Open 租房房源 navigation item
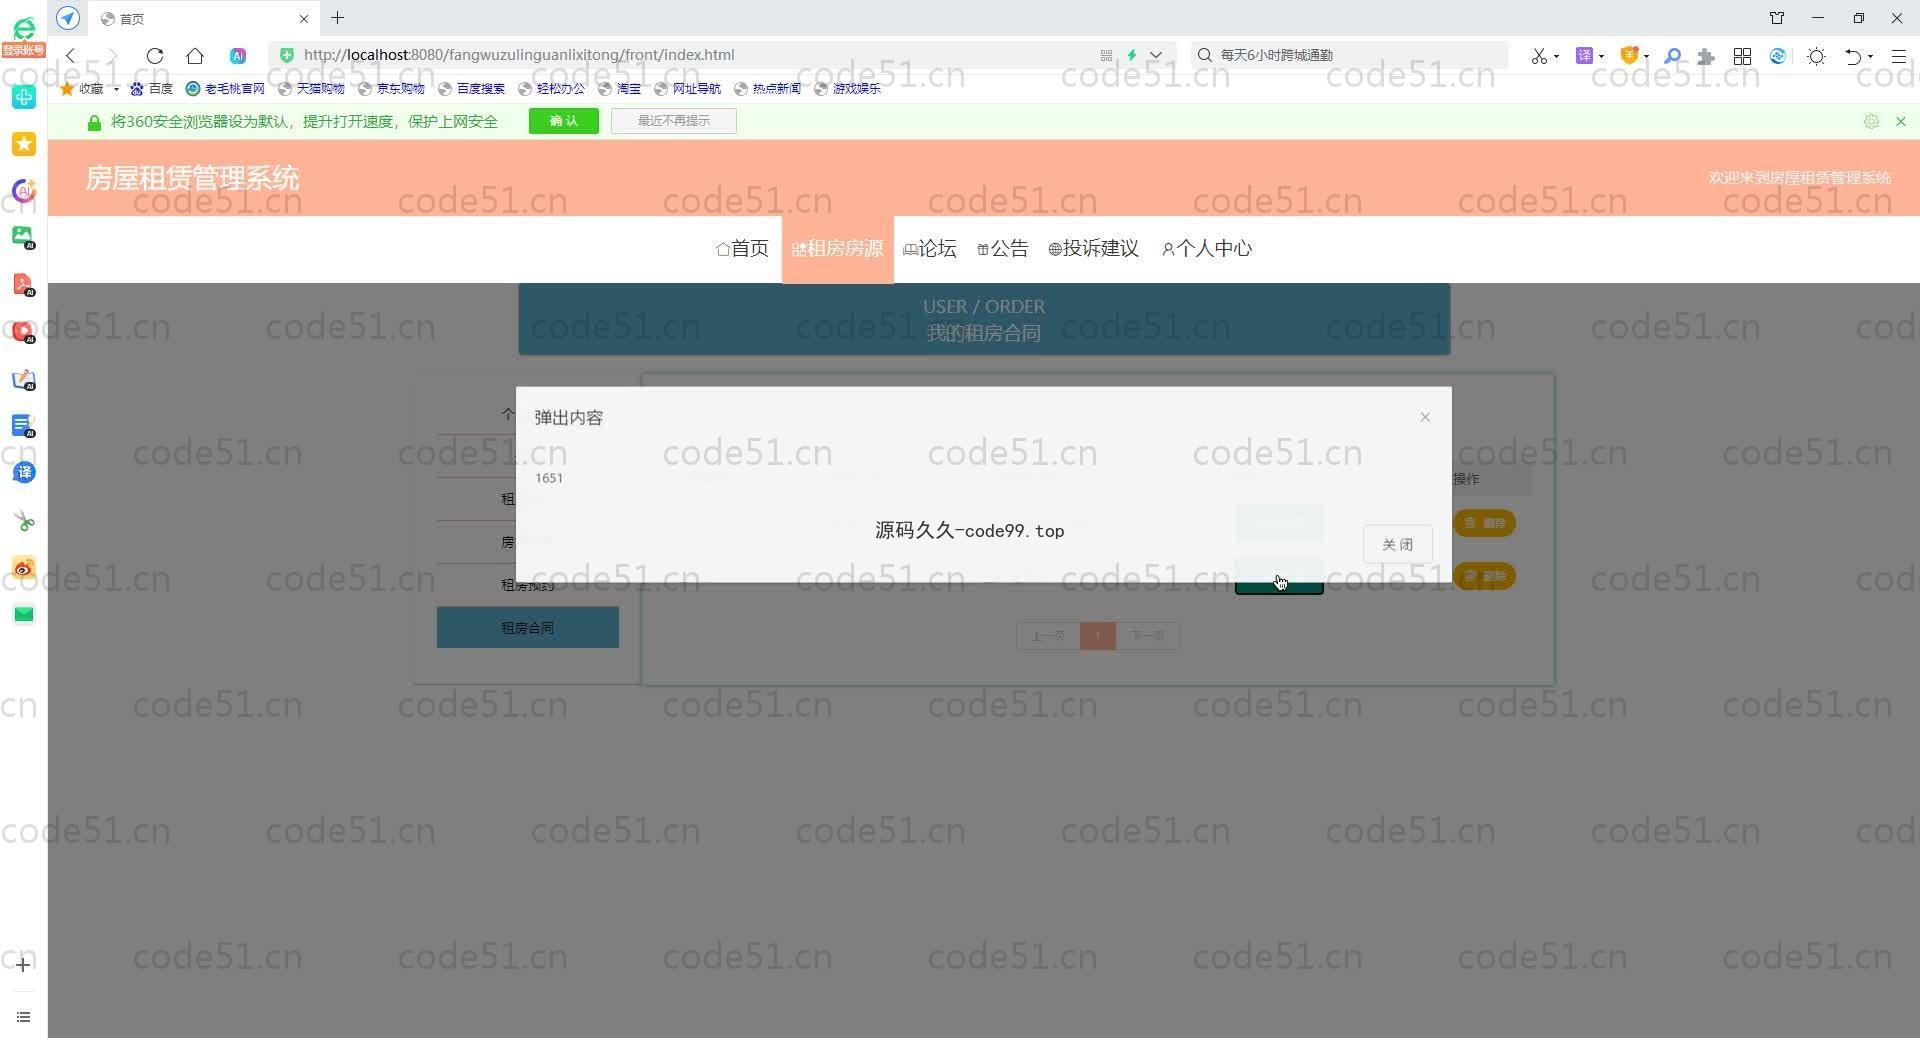1920x1040 pixels. [x=837, y=249]
